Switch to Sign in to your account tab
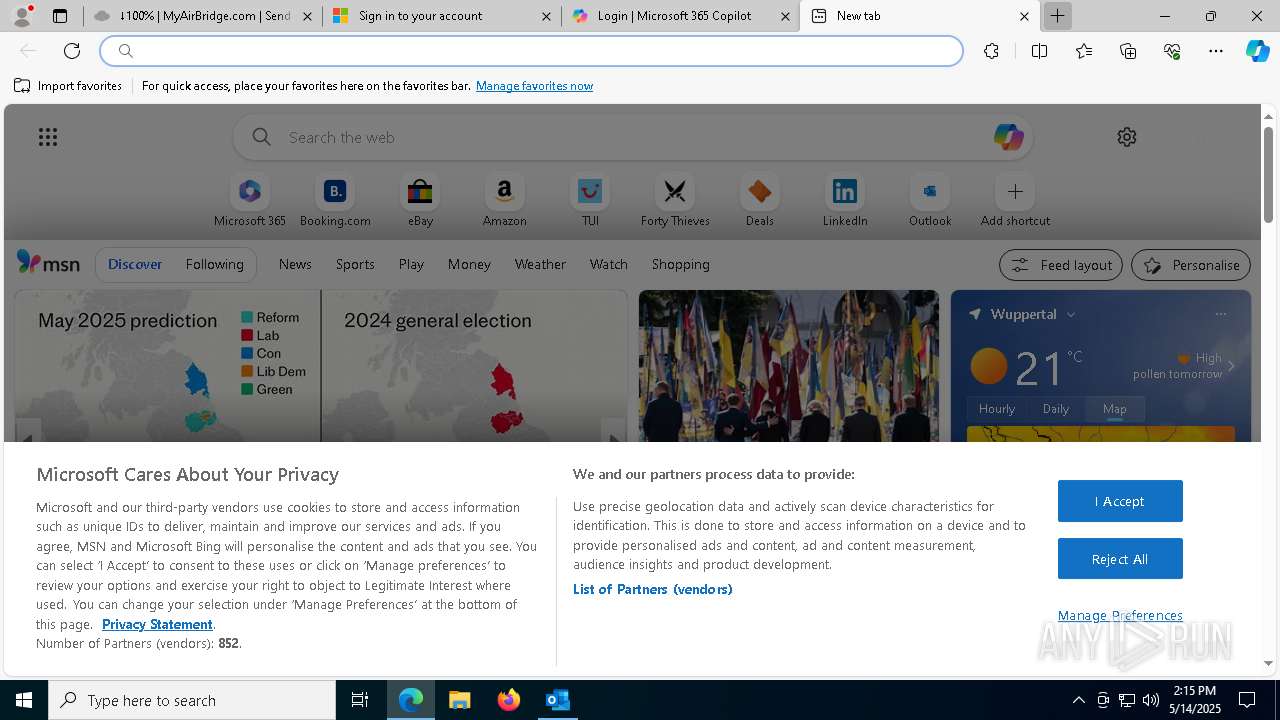 442,16
